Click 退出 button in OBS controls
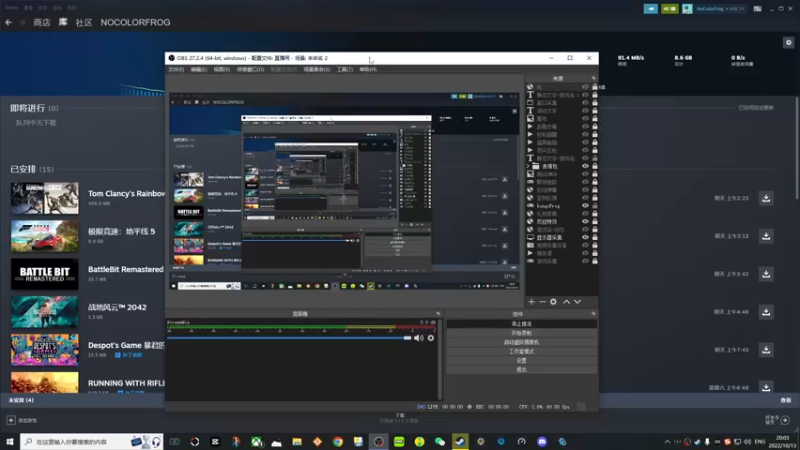800x450 pixels. tap(521, 370)
